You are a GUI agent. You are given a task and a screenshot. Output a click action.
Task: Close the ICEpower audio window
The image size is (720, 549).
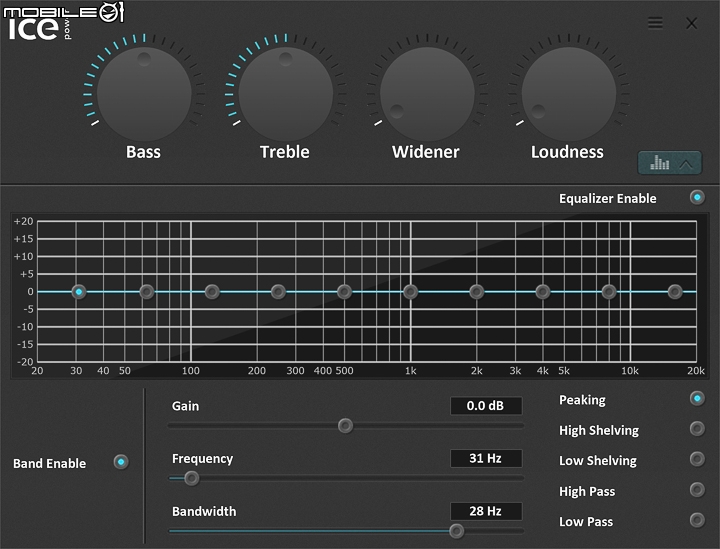click(x=692, y=23)
